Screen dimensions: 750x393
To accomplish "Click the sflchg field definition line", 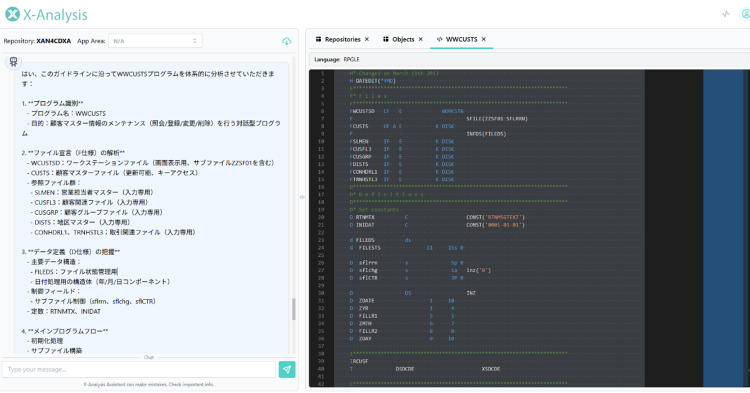I will pos(420,270).
